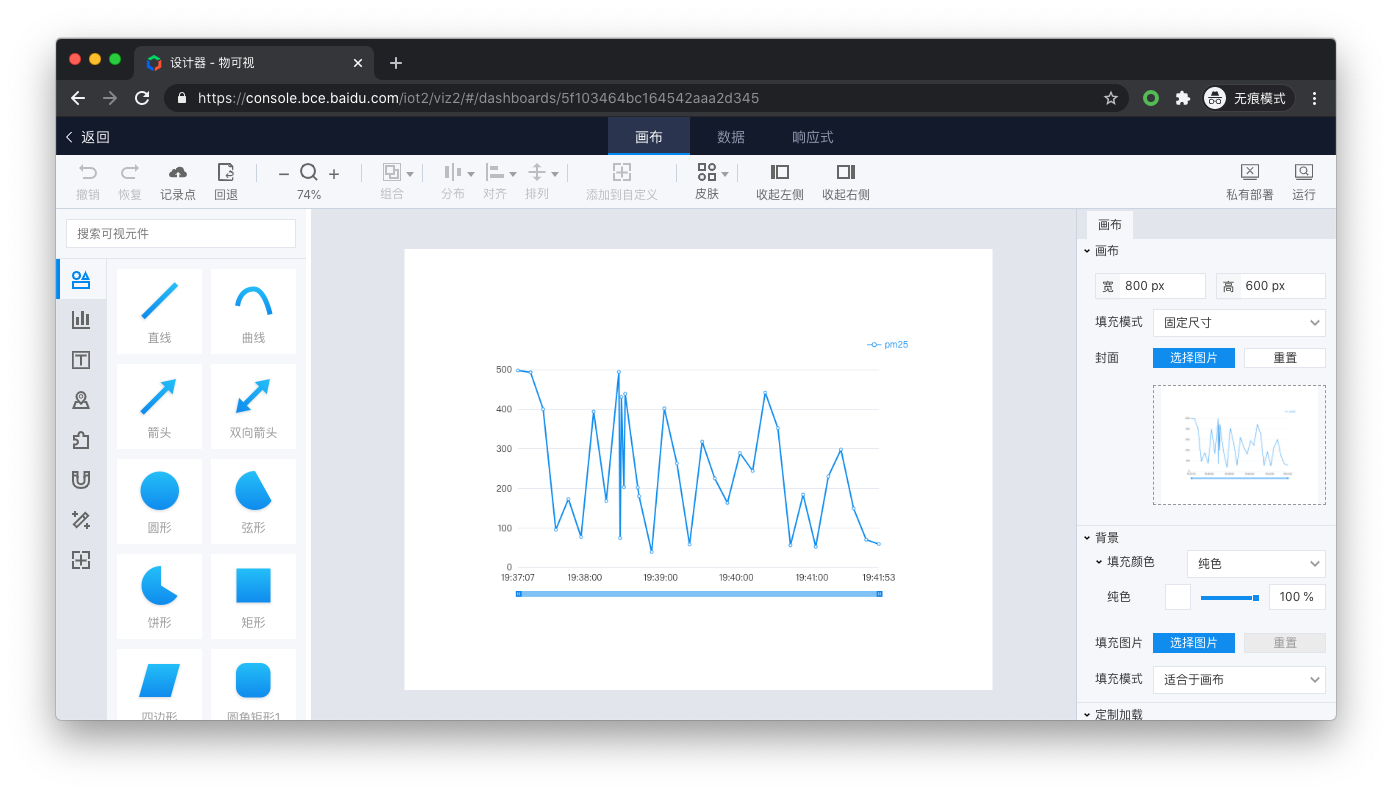Screen dimensions: 1392x794
Task: Reload the browser page
Action: click(x=142, y=98)
